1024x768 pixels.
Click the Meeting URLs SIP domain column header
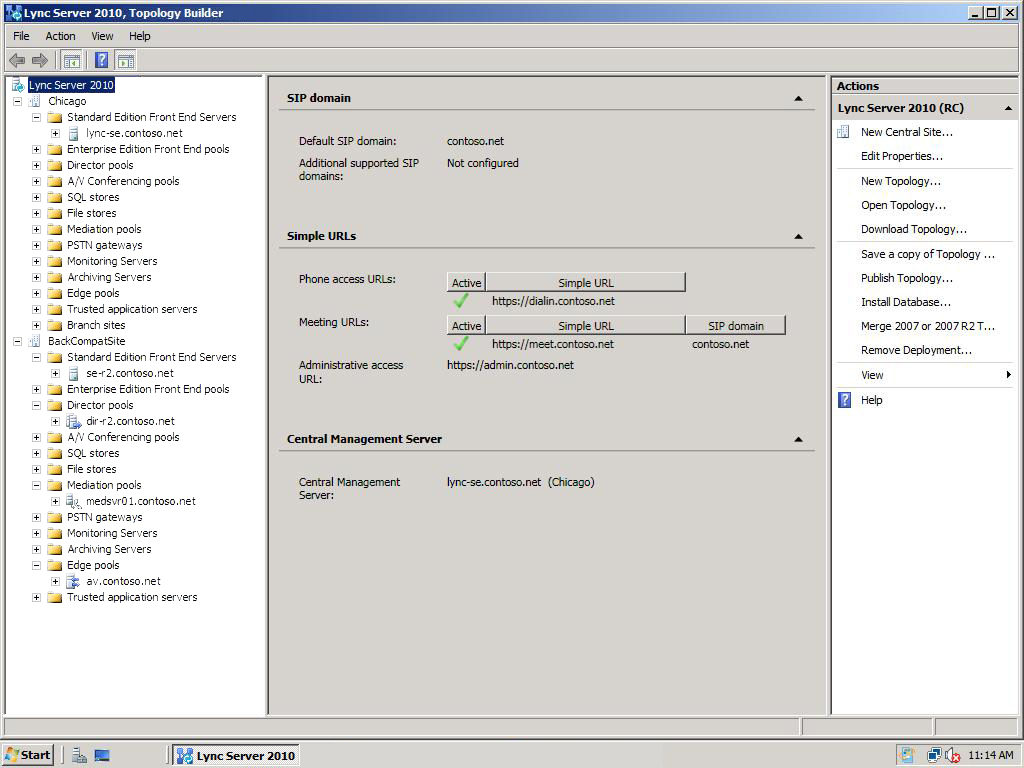[x=735, y=325]
